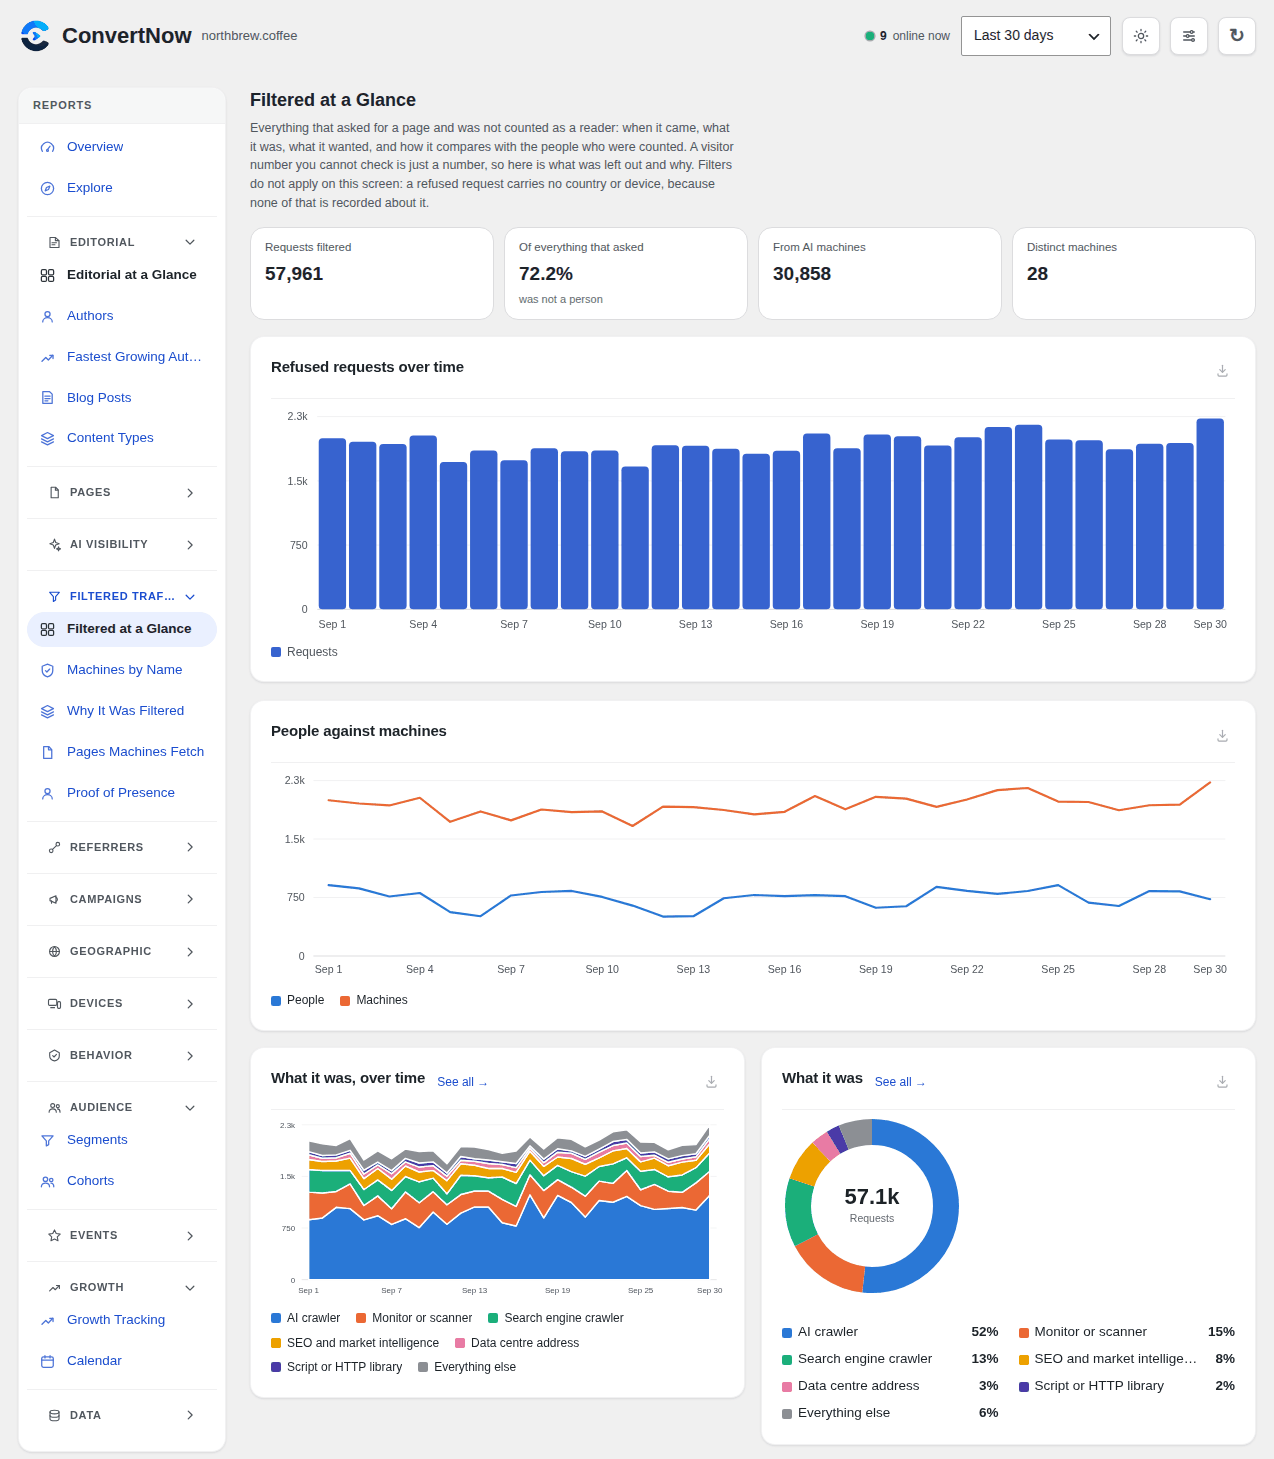Click the Proof of Presence person icon

tap(47, 793)
